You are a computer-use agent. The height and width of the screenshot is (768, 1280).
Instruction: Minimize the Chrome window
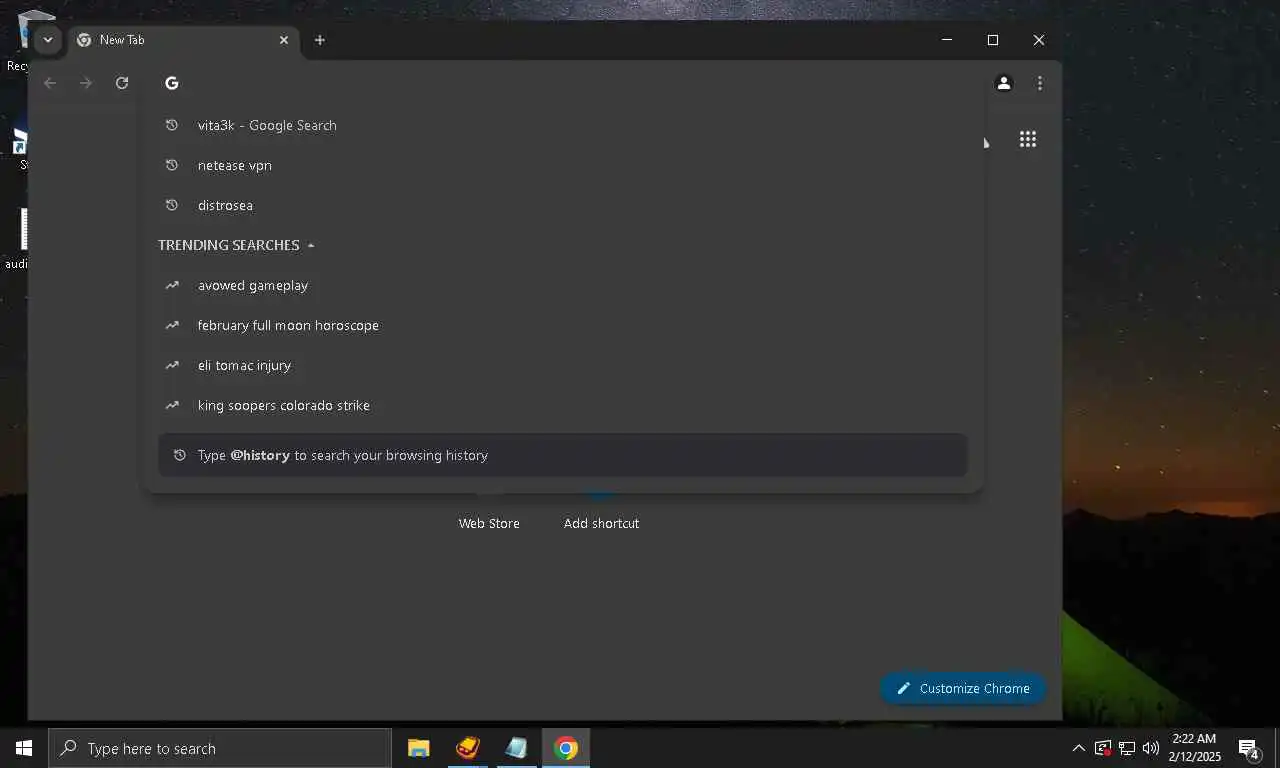coord(947,40)
